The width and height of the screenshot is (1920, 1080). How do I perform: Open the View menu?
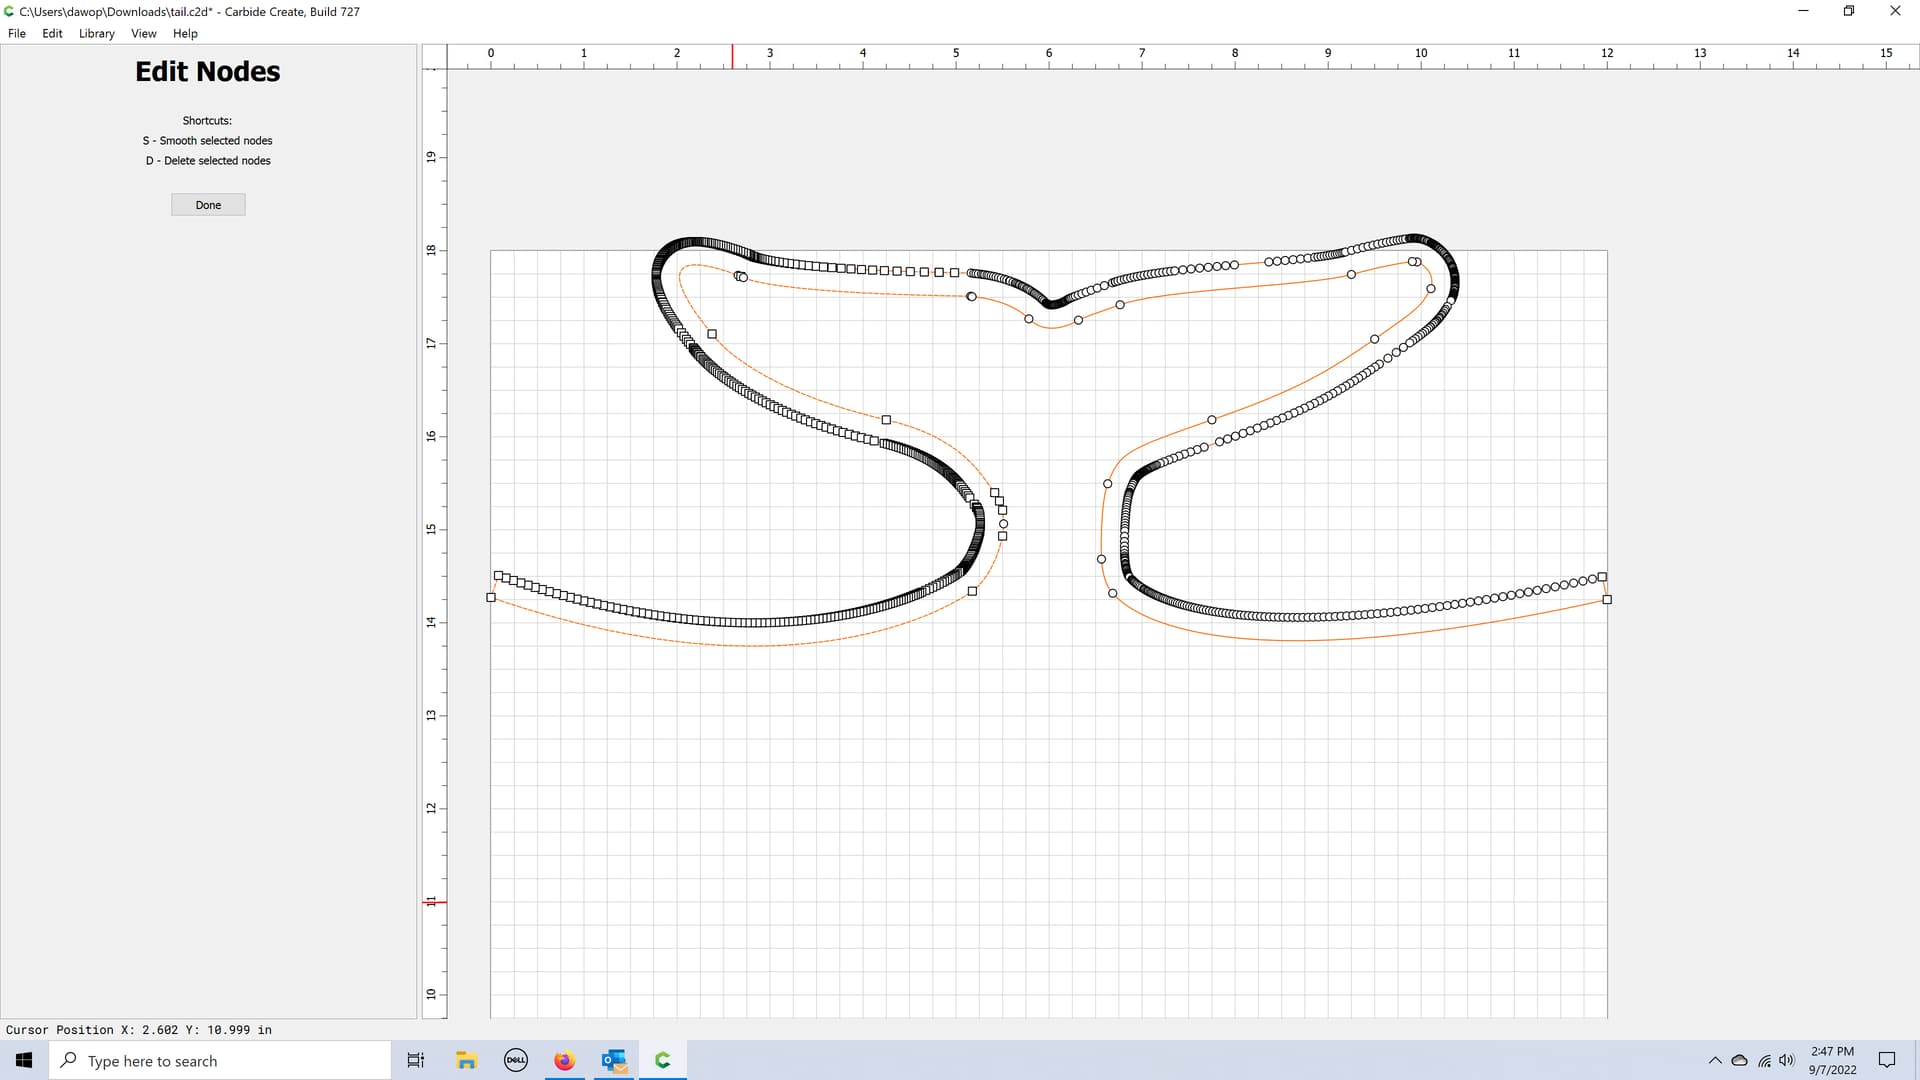pyautogui.click(x=144, y=33)
